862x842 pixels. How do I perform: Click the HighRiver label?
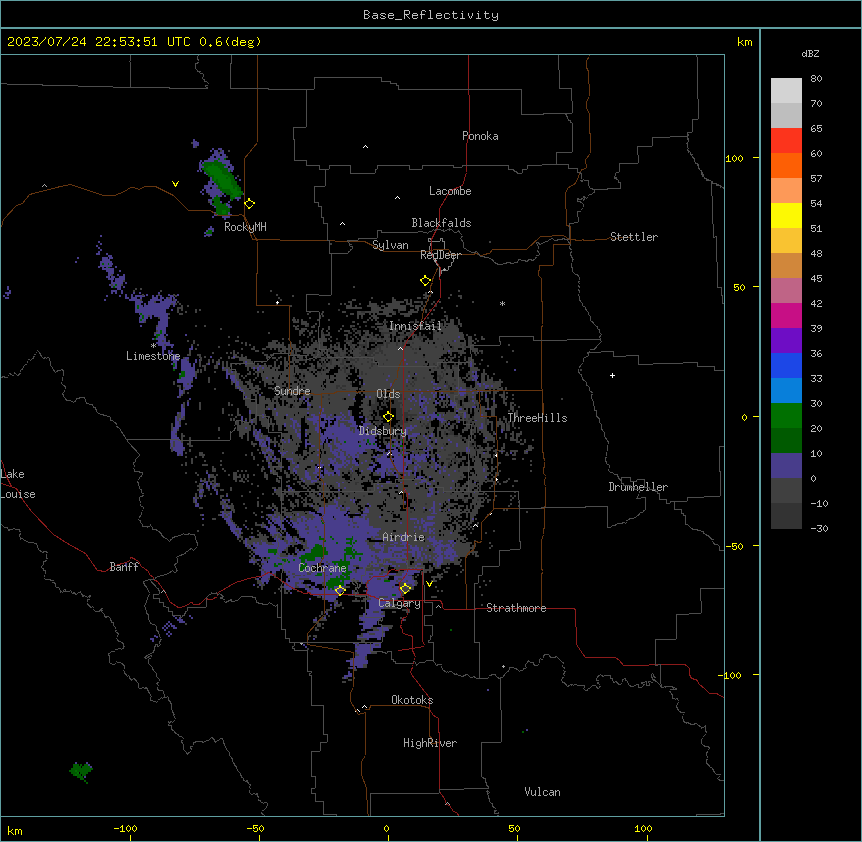click(x=430, y=743)
